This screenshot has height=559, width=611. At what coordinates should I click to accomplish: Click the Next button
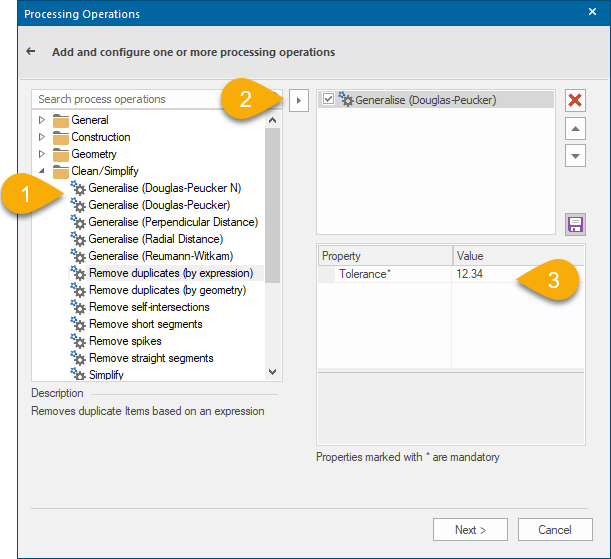point(470,530)
